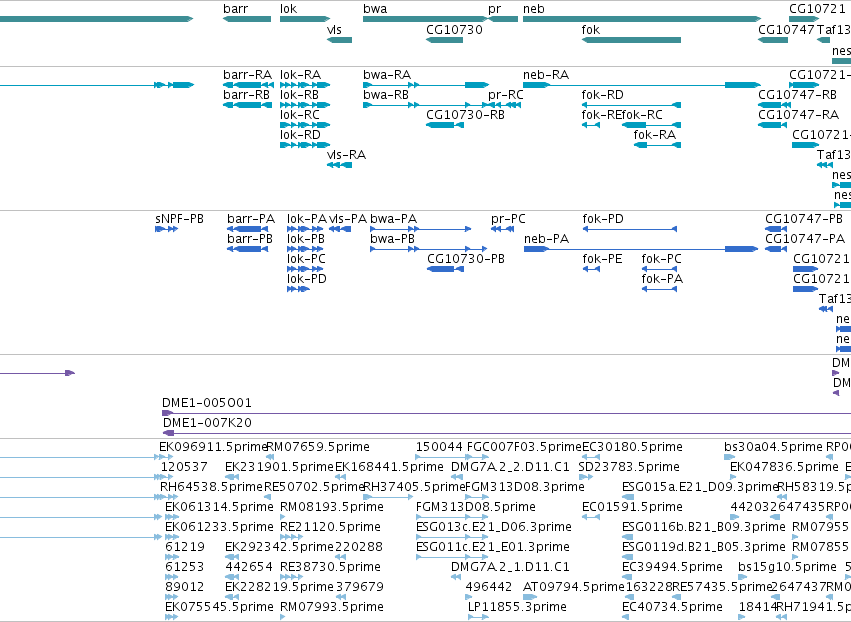
Task: Click the bwa gene label
Action: pos(375,9)
